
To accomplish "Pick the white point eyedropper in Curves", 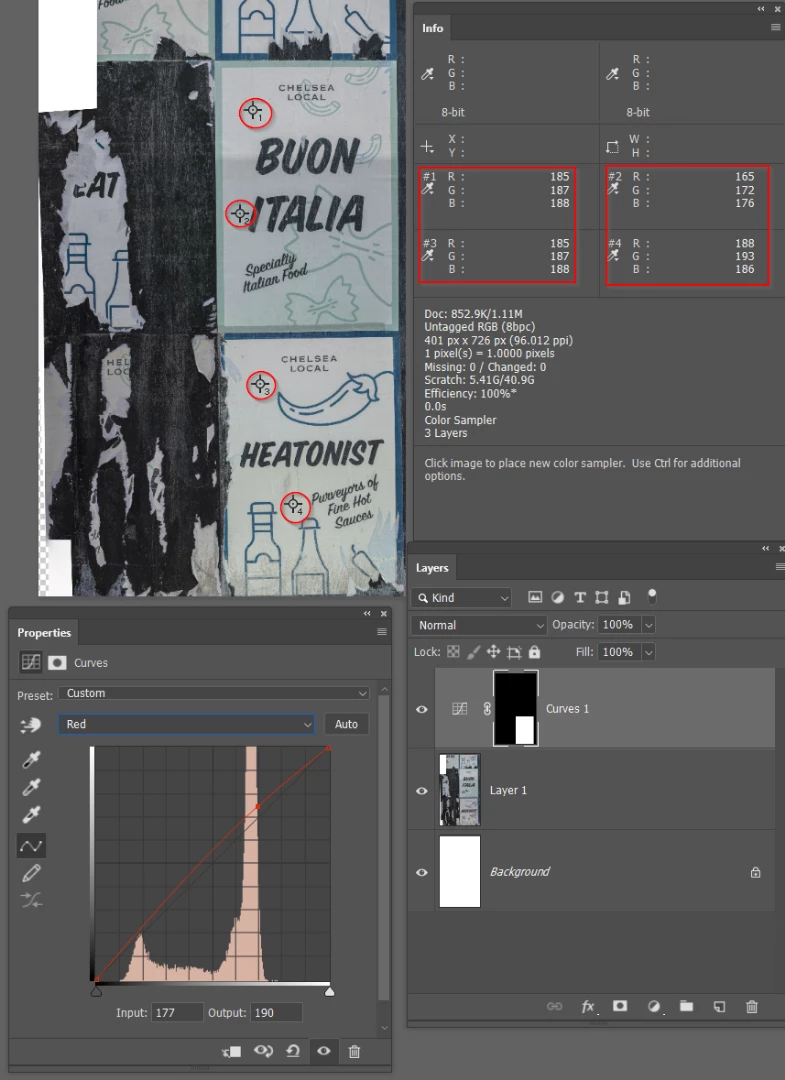I will (x=31, y=815).
